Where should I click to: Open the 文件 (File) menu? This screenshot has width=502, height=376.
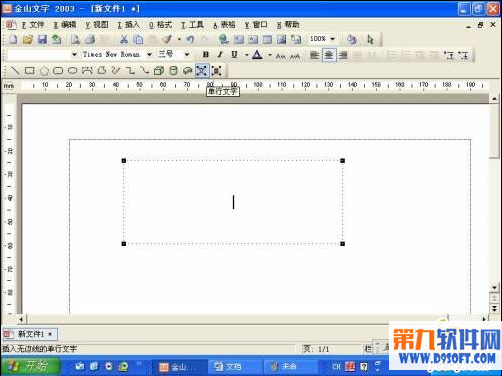pyautogui.click(x=33, y=25)
